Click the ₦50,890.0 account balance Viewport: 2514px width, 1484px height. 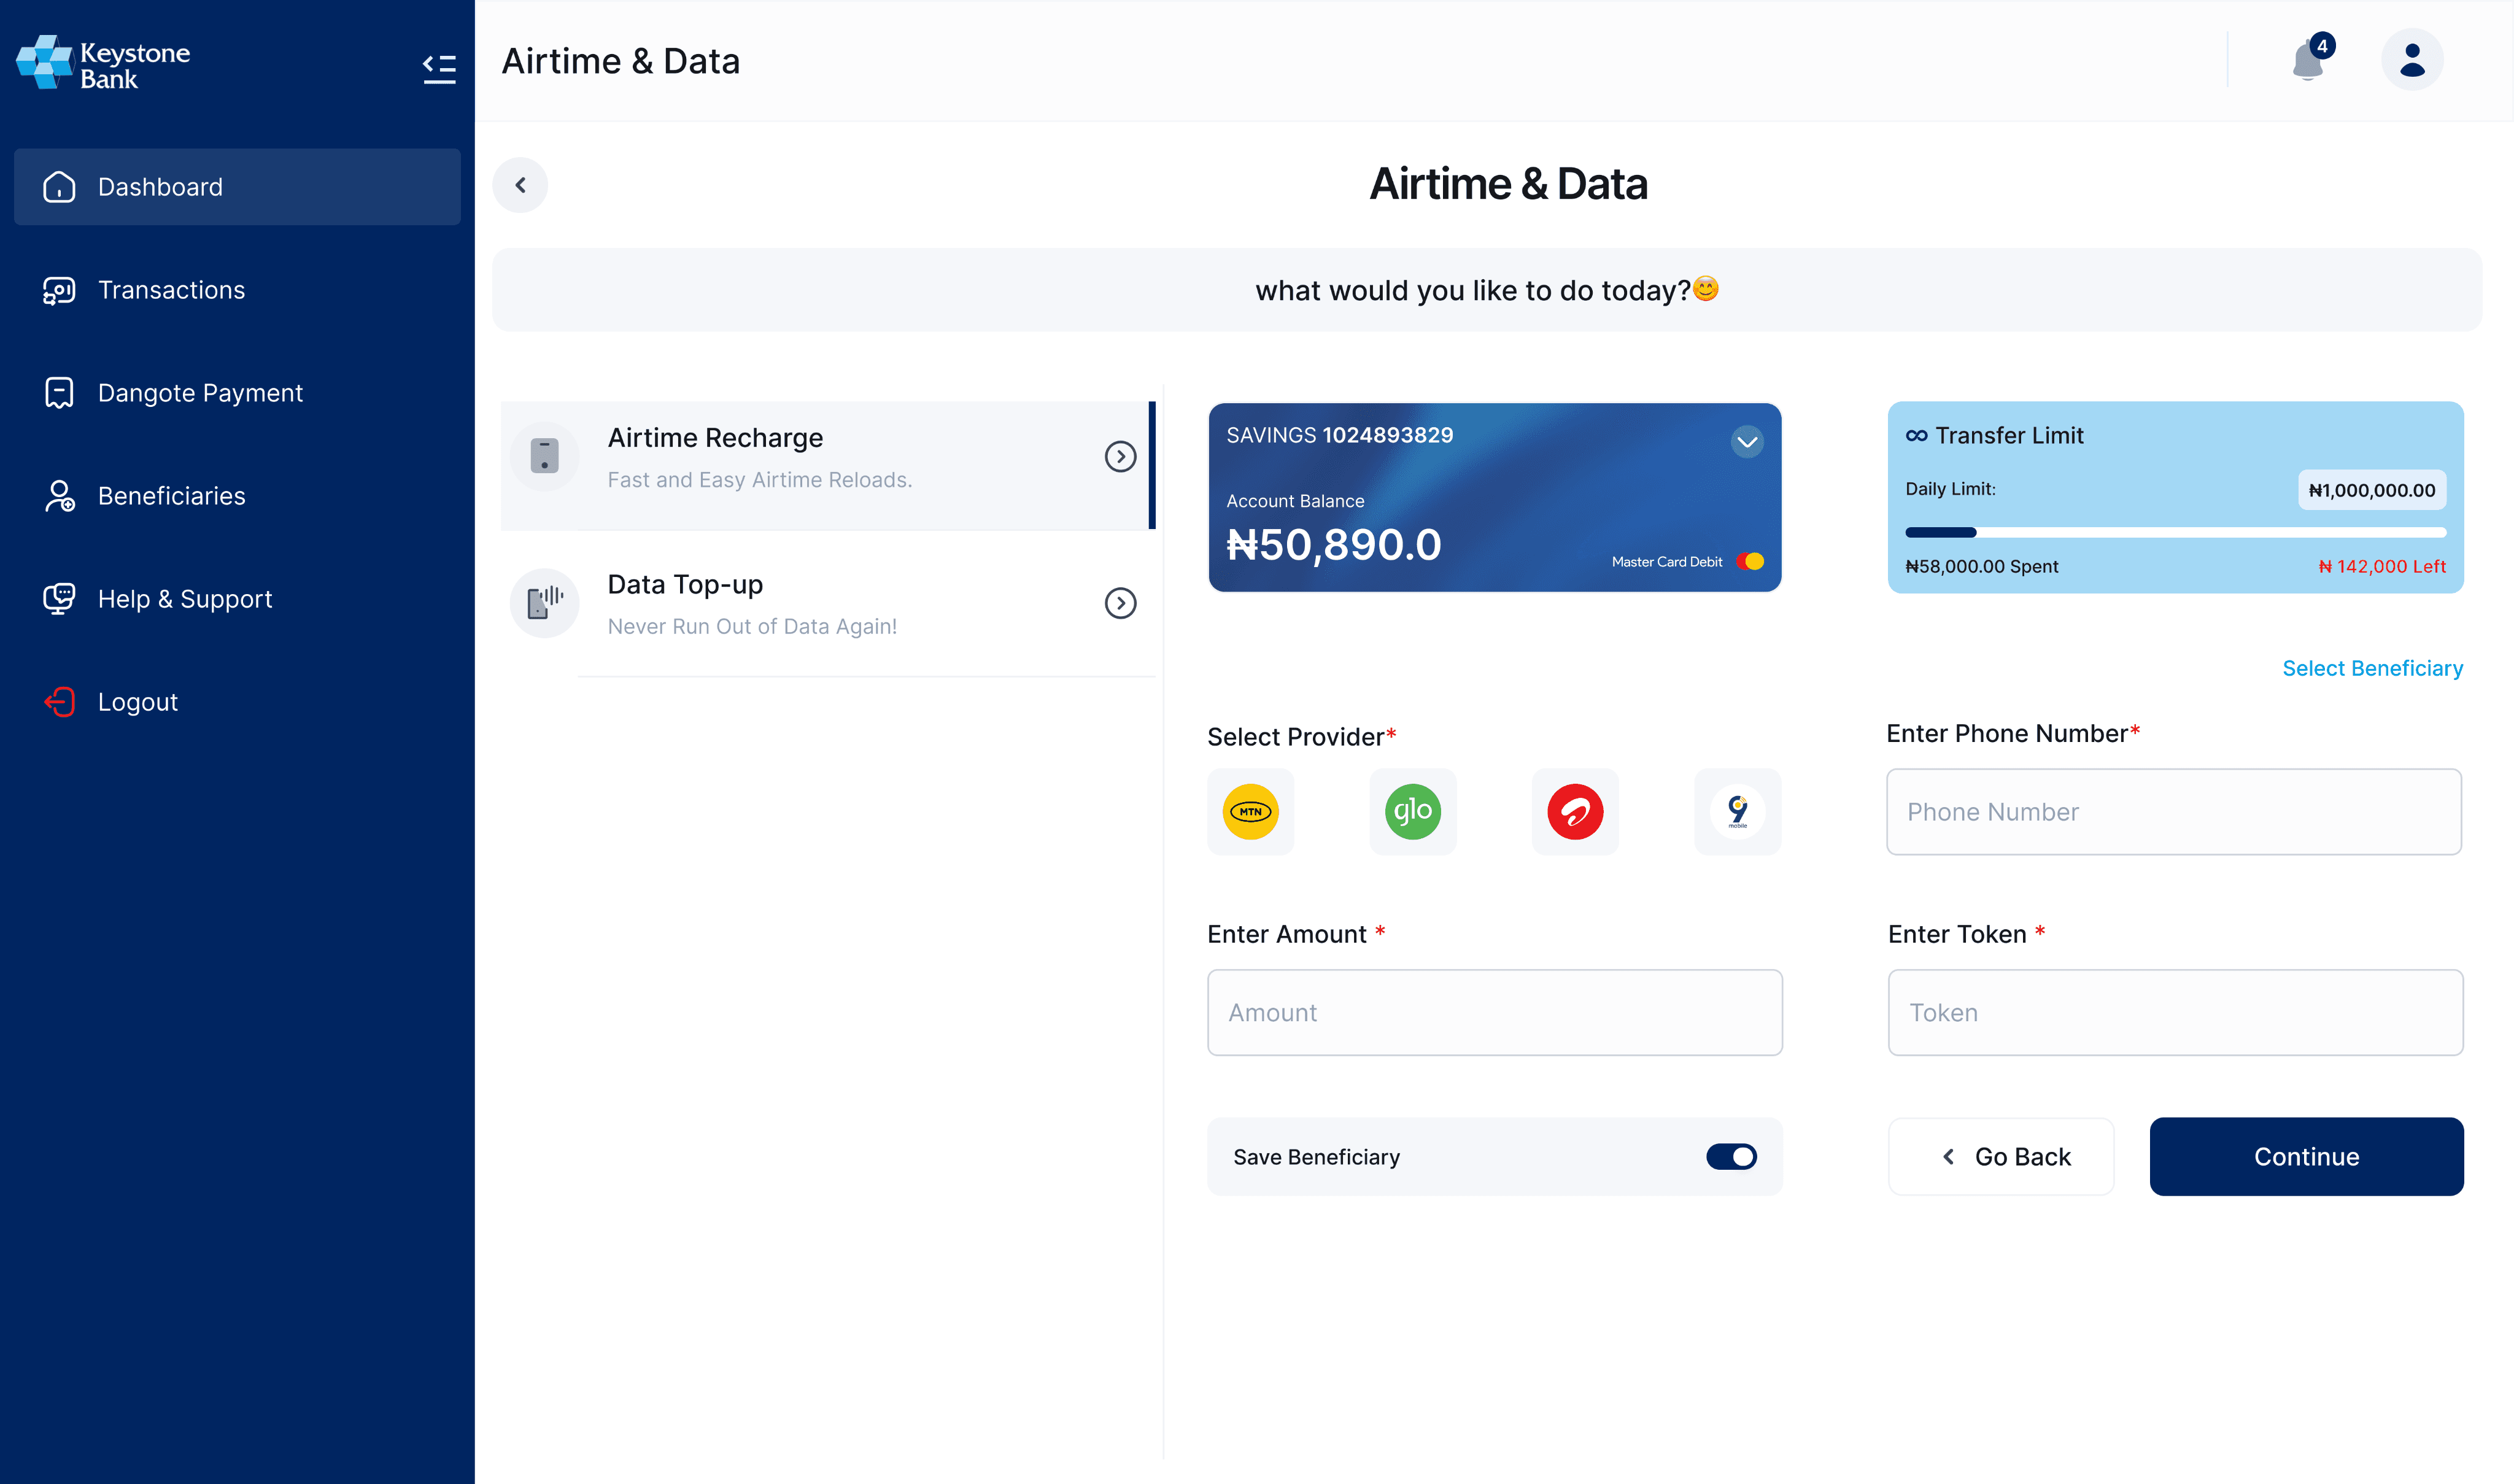[x=1333, y=545]
